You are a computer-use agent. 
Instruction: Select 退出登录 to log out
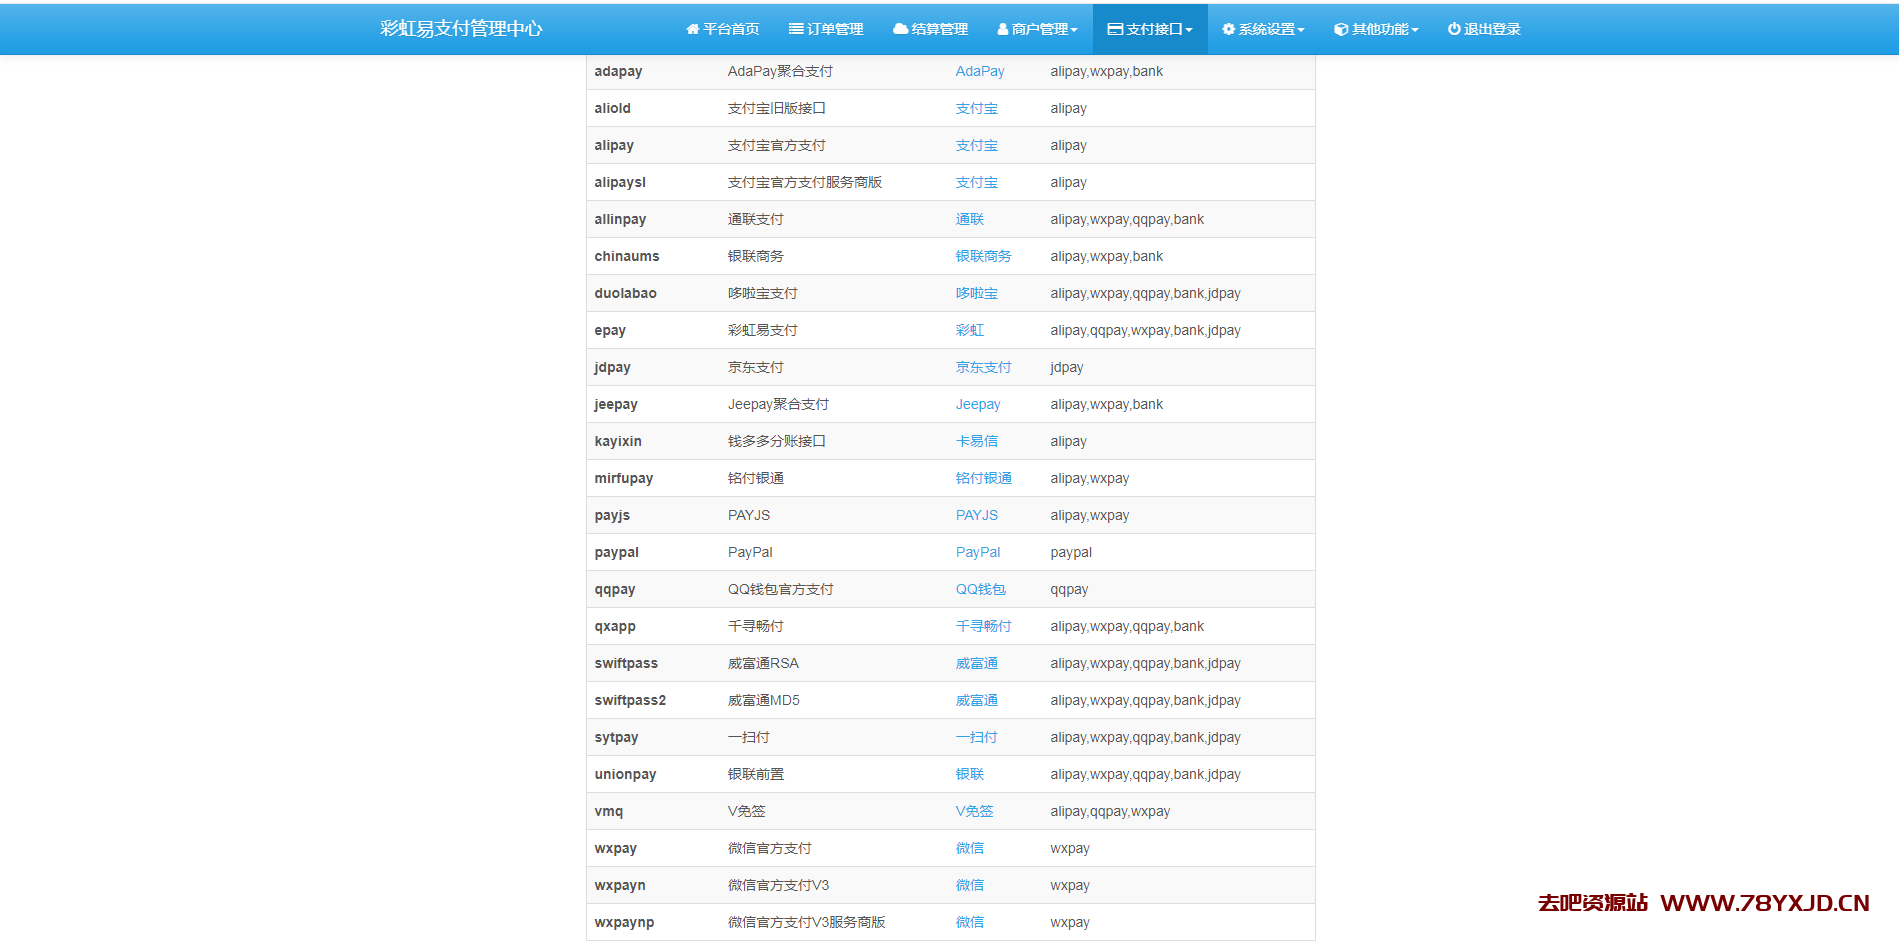(1484, 29)
